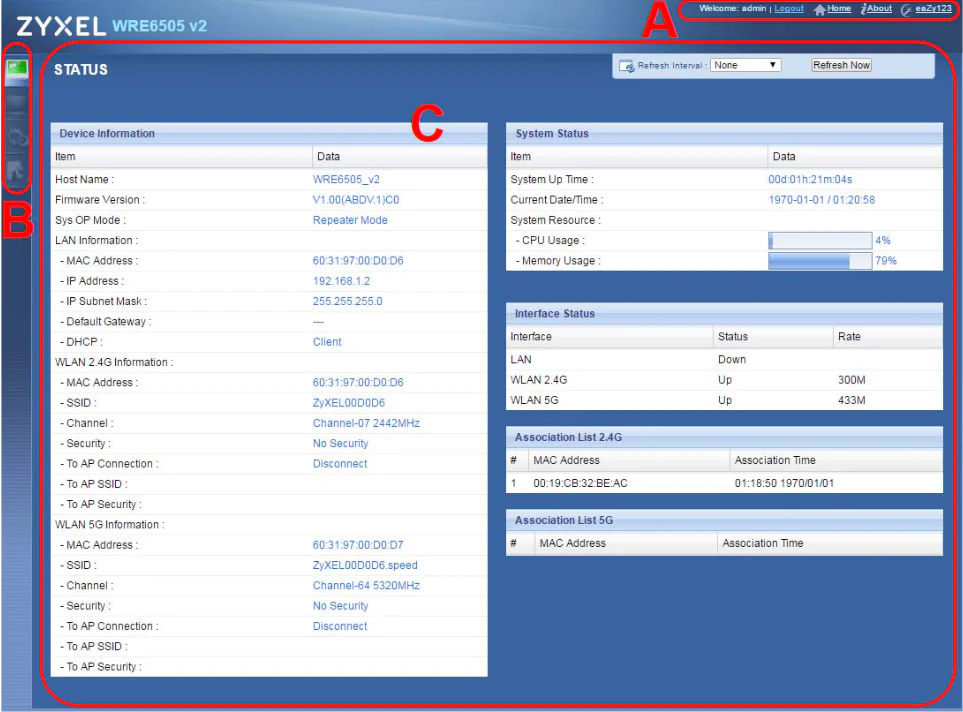Click the About info icon
963x712 pixels.
[863, 9]
